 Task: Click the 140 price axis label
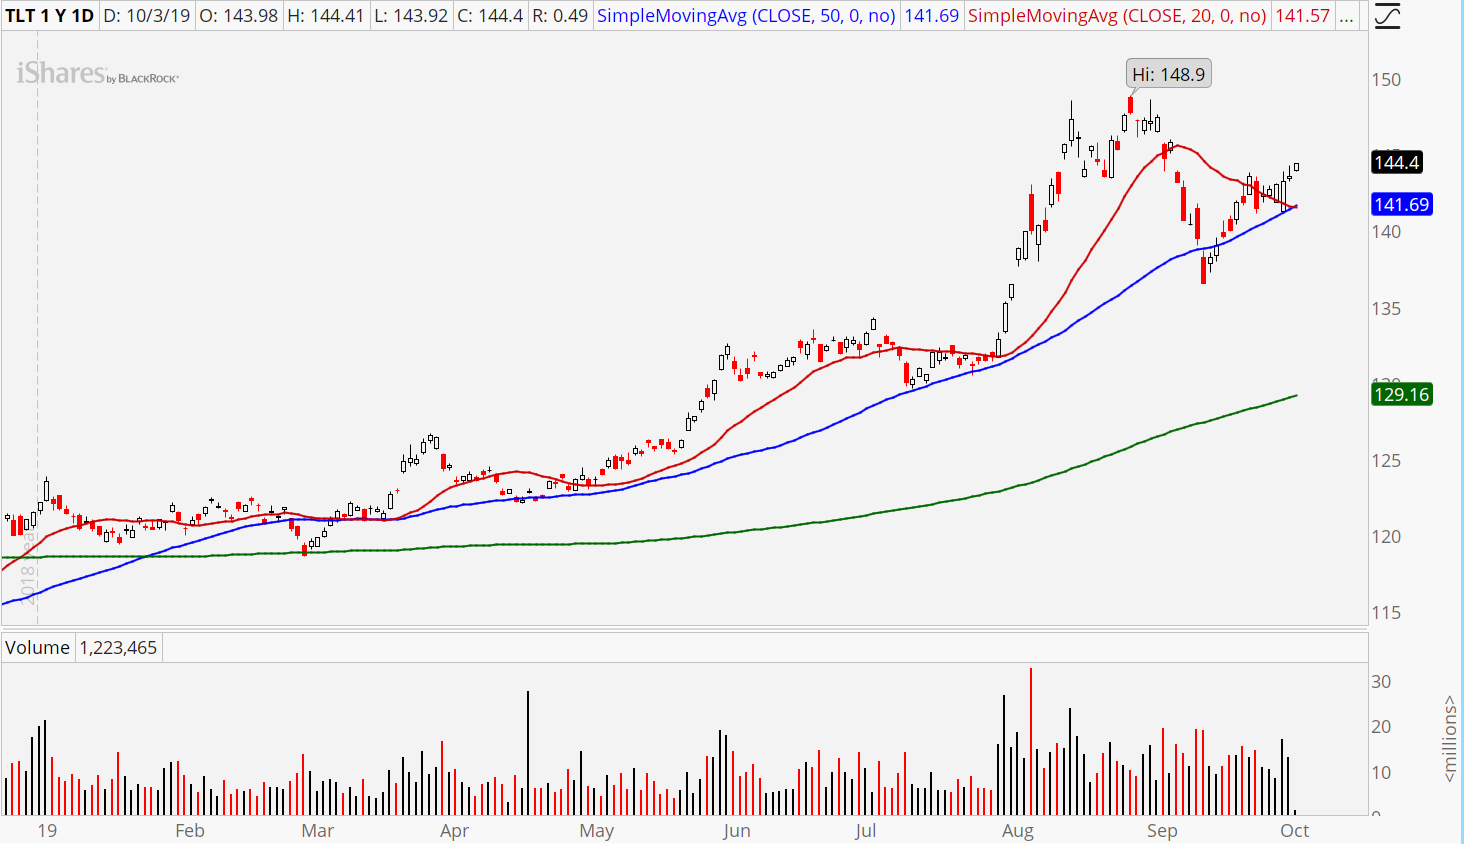click(1386, 232)
